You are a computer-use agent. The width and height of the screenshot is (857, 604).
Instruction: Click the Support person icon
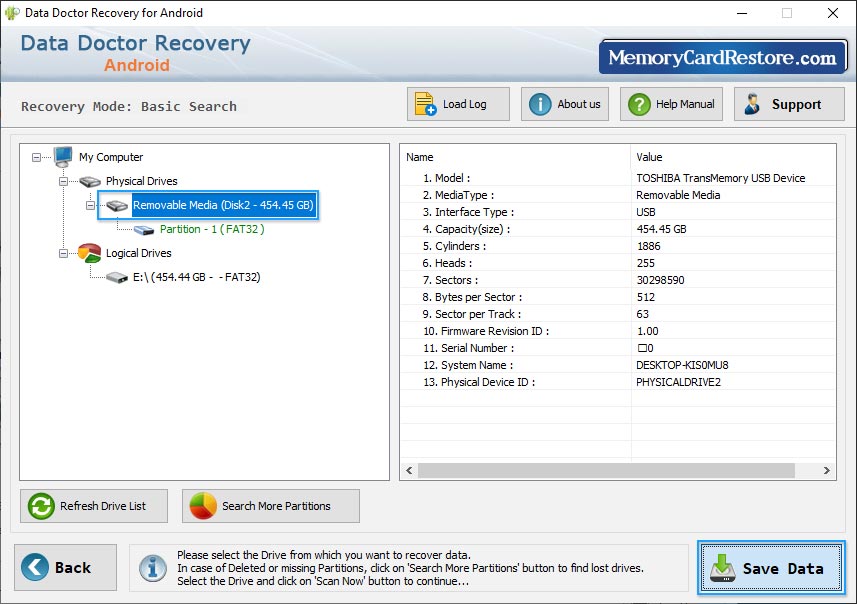[x=752, y=104]
